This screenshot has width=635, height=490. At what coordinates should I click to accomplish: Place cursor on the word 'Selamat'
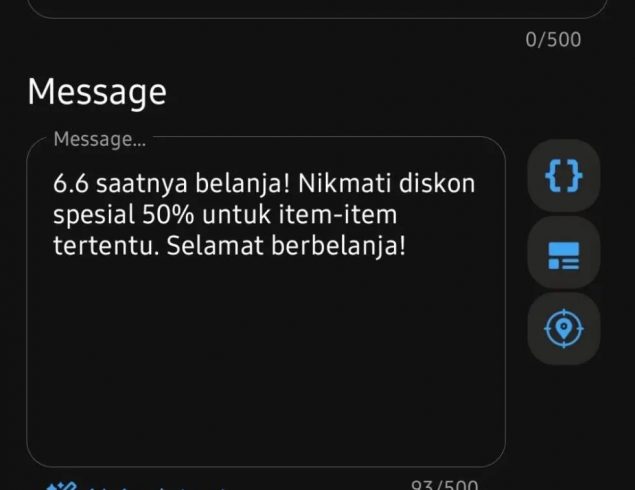(x=215, y=245)
